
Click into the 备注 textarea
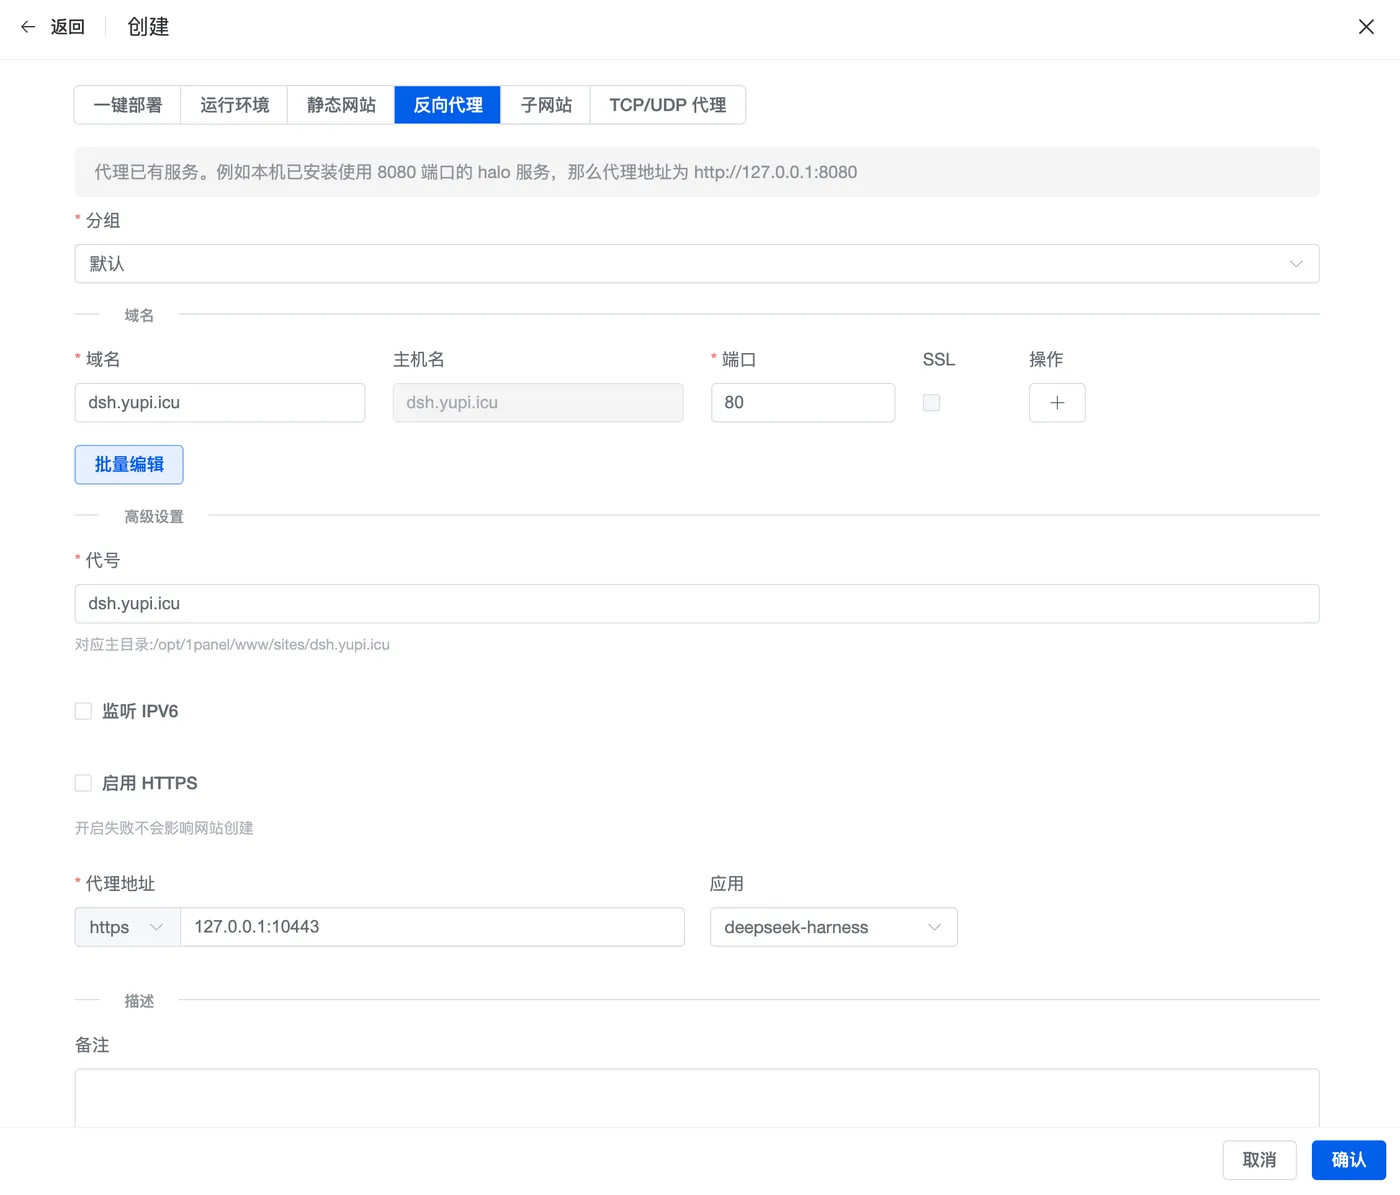click(697, 1098)
